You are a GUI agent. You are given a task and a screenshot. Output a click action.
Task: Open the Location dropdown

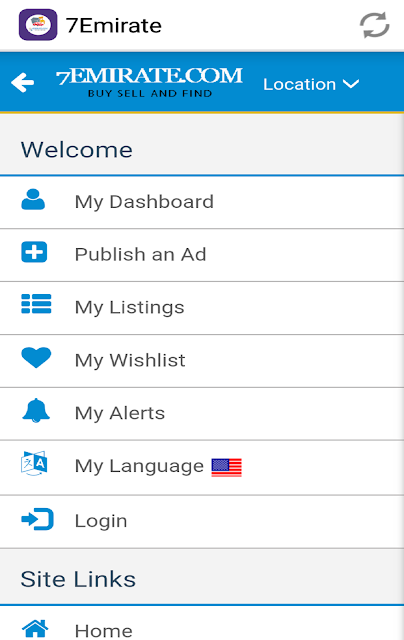pos(311,84)
